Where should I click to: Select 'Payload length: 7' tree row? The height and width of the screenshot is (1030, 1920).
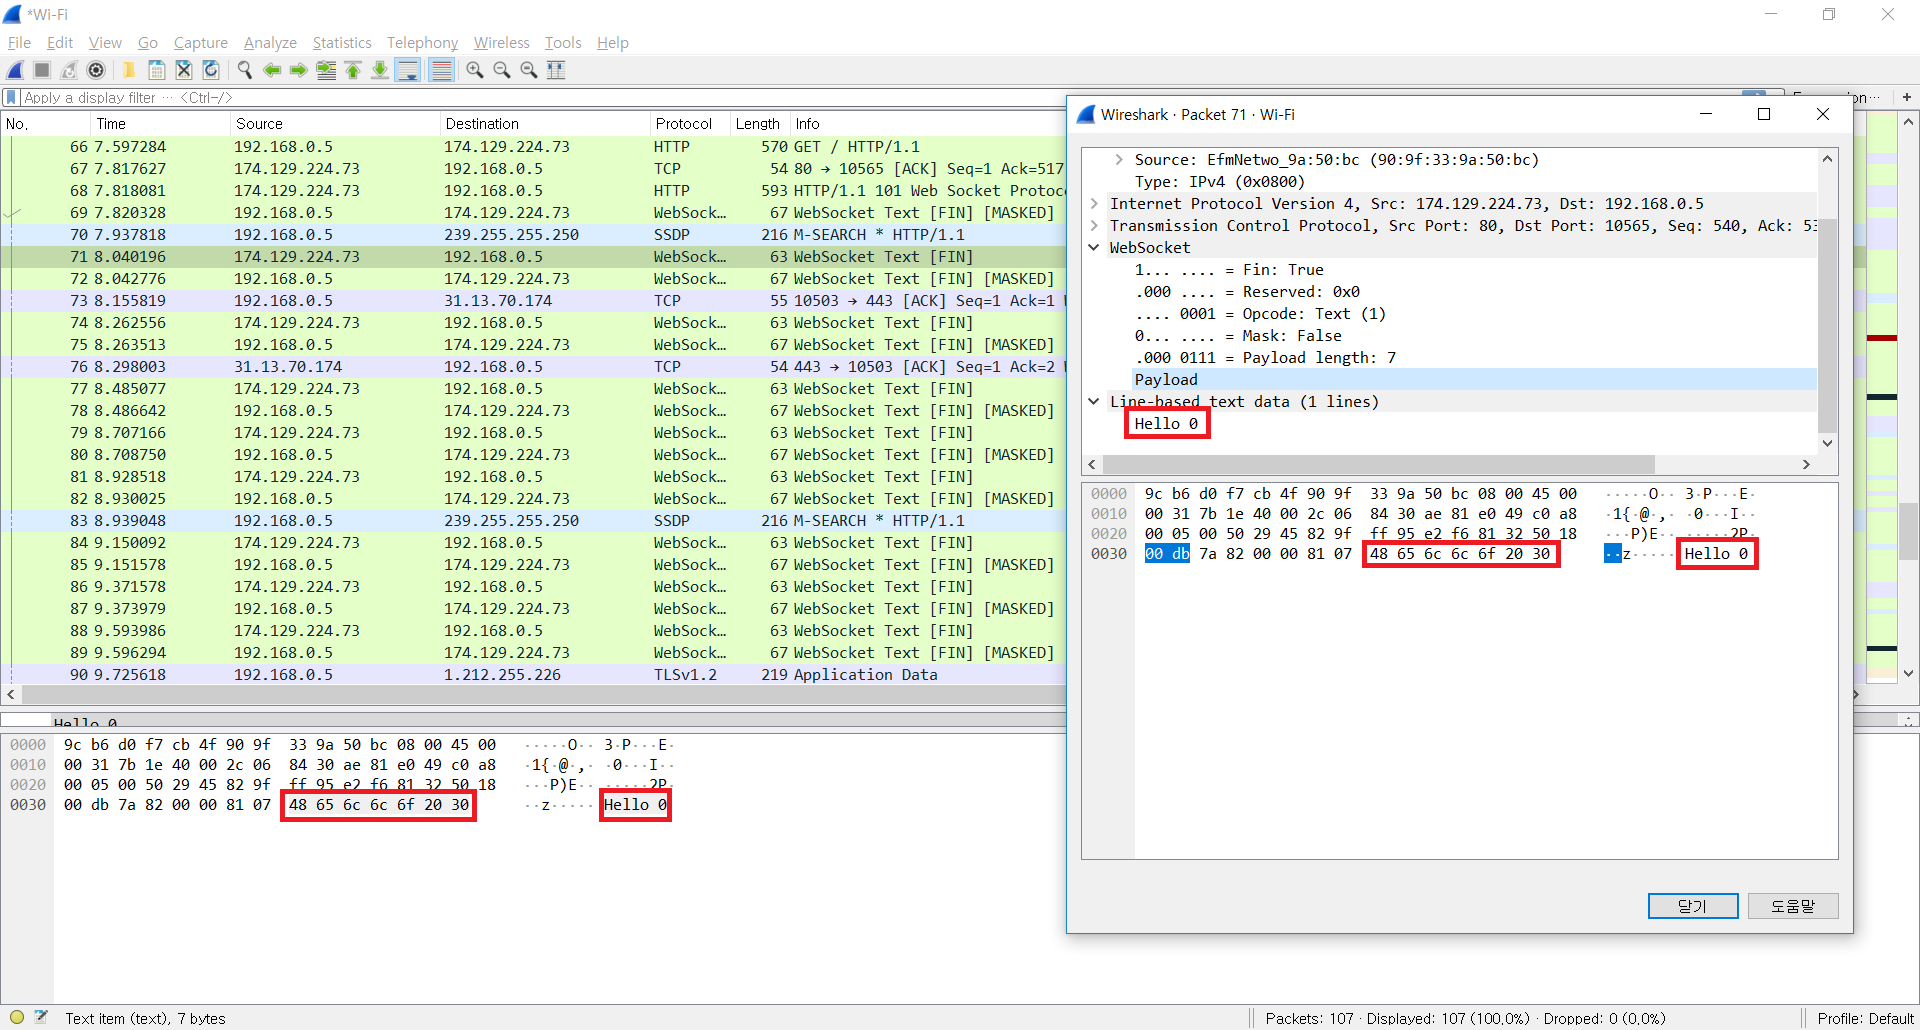1265,358
